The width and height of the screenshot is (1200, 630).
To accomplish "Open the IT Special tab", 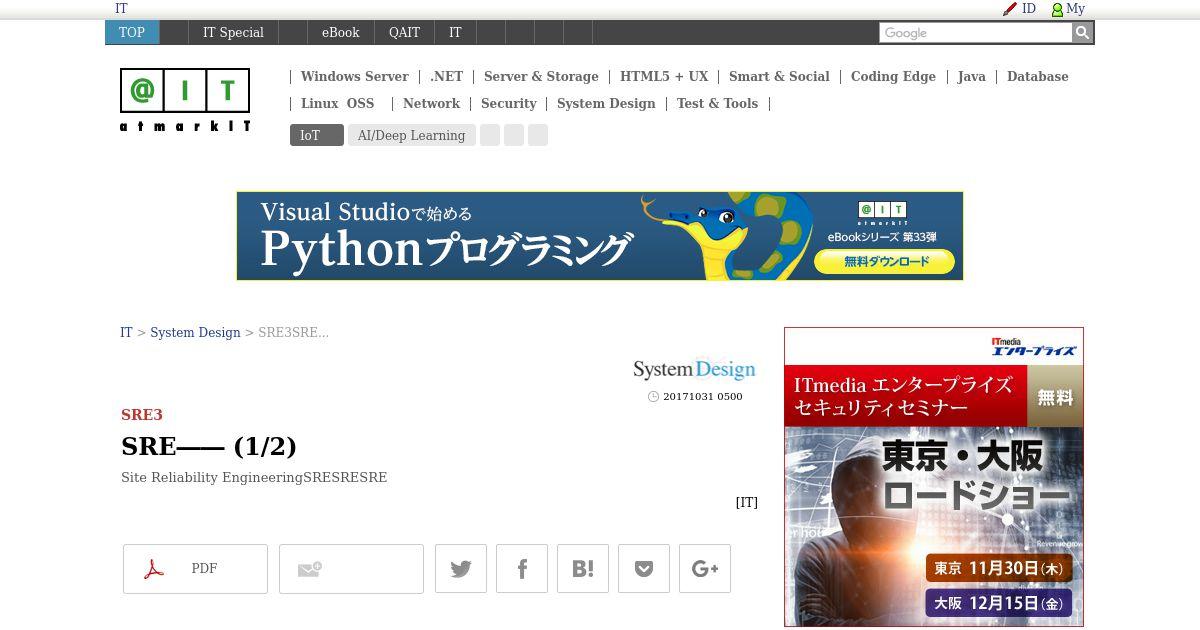I will click(x=233, y=32).
